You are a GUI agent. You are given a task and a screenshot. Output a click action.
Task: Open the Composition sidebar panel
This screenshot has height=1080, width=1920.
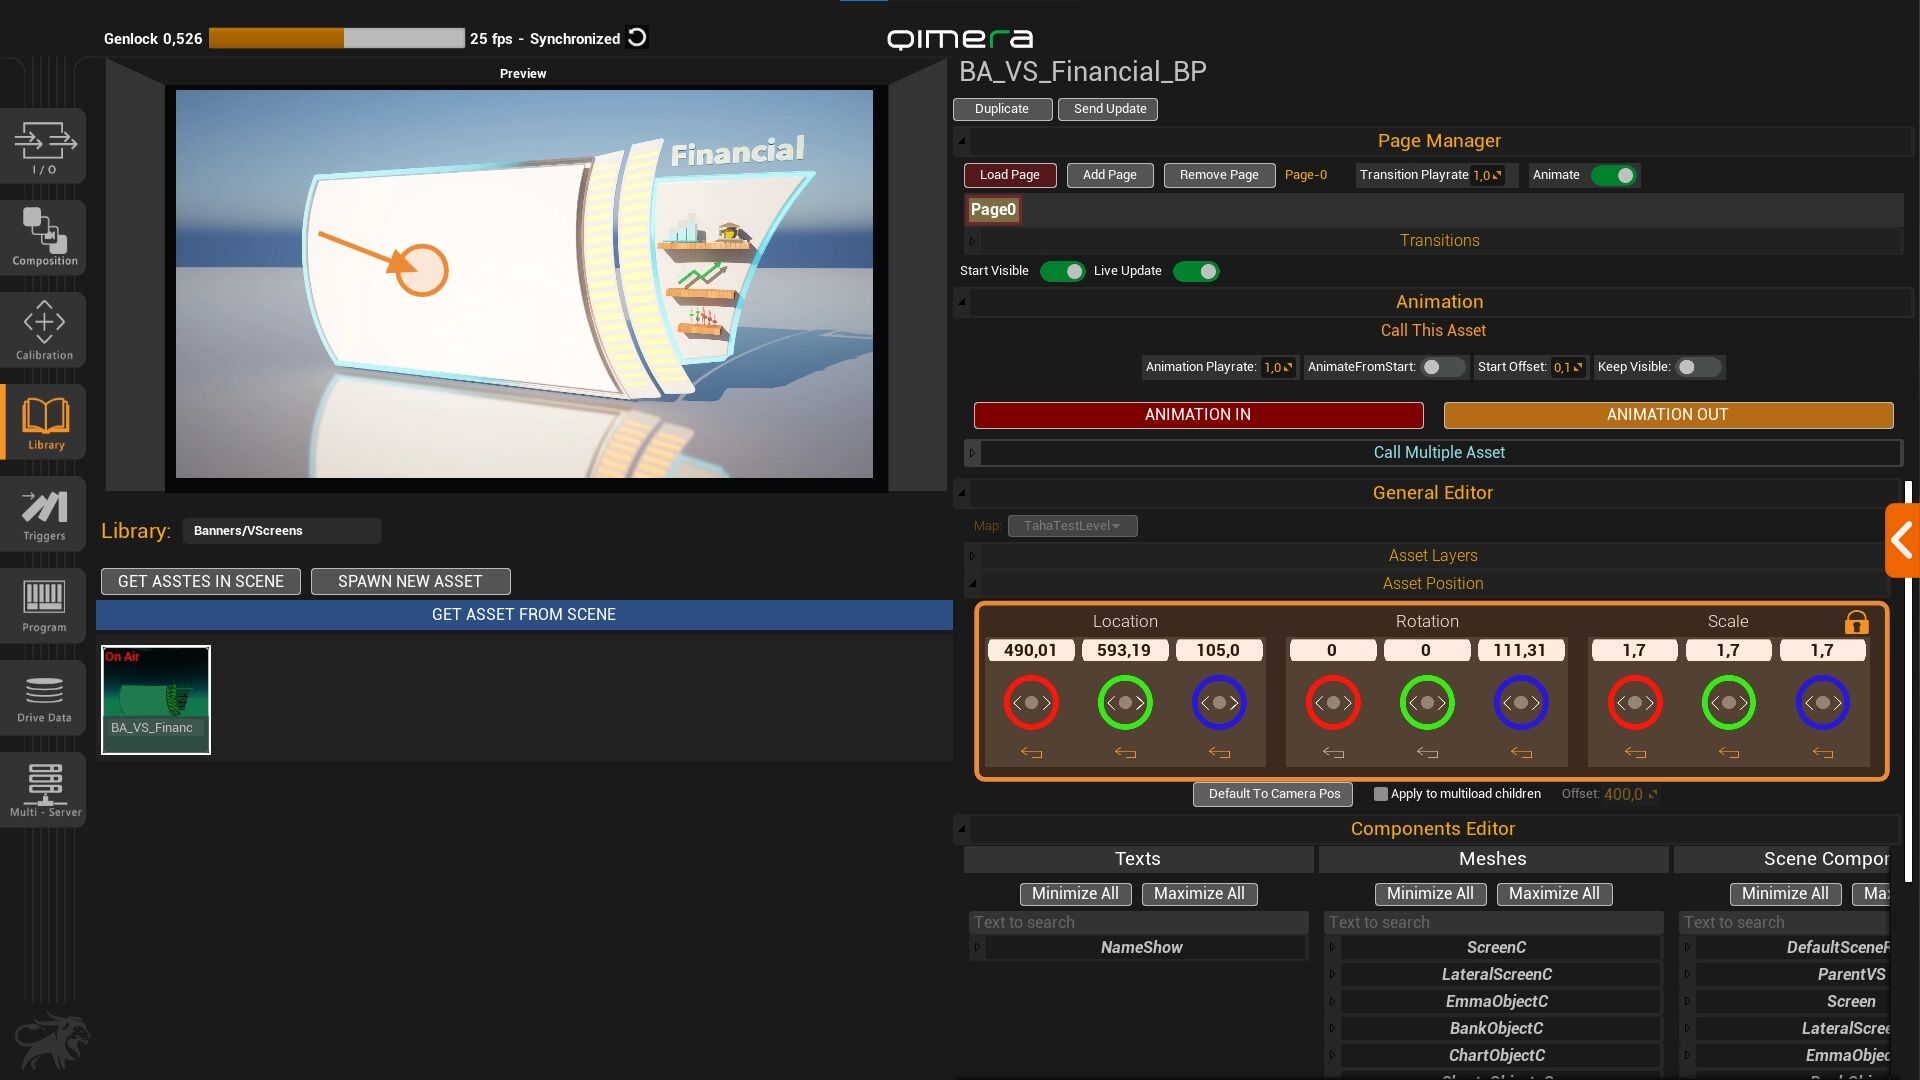(44, 237)
